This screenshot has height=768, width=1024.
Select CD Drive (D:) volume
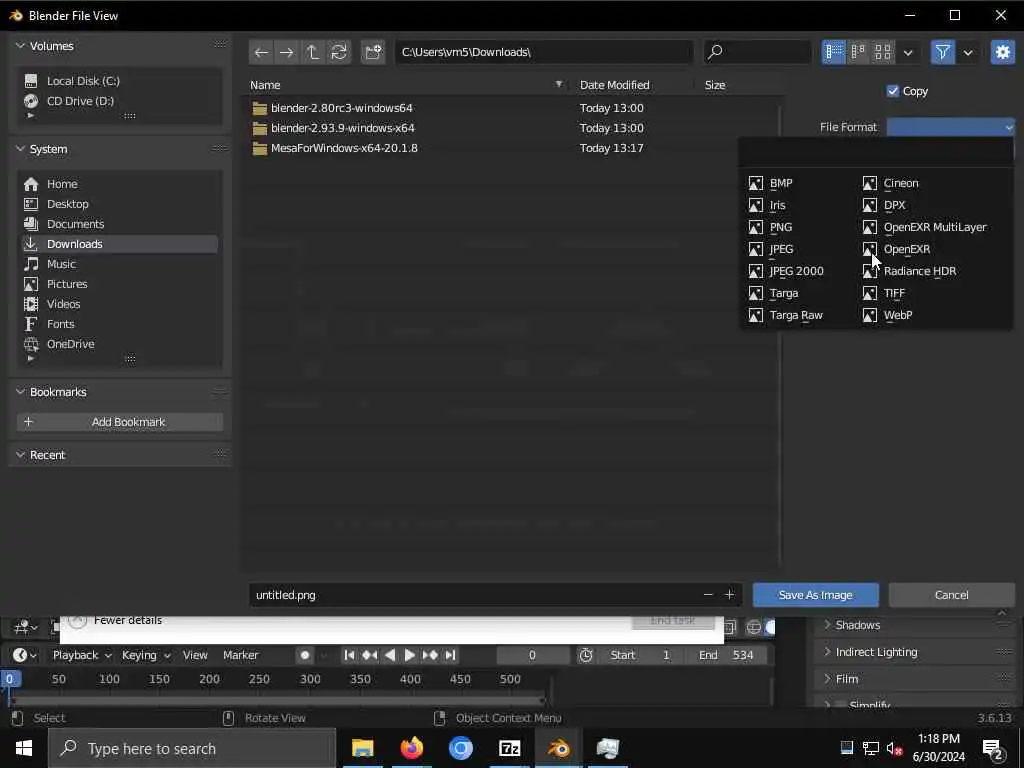(x=120, y=101)
